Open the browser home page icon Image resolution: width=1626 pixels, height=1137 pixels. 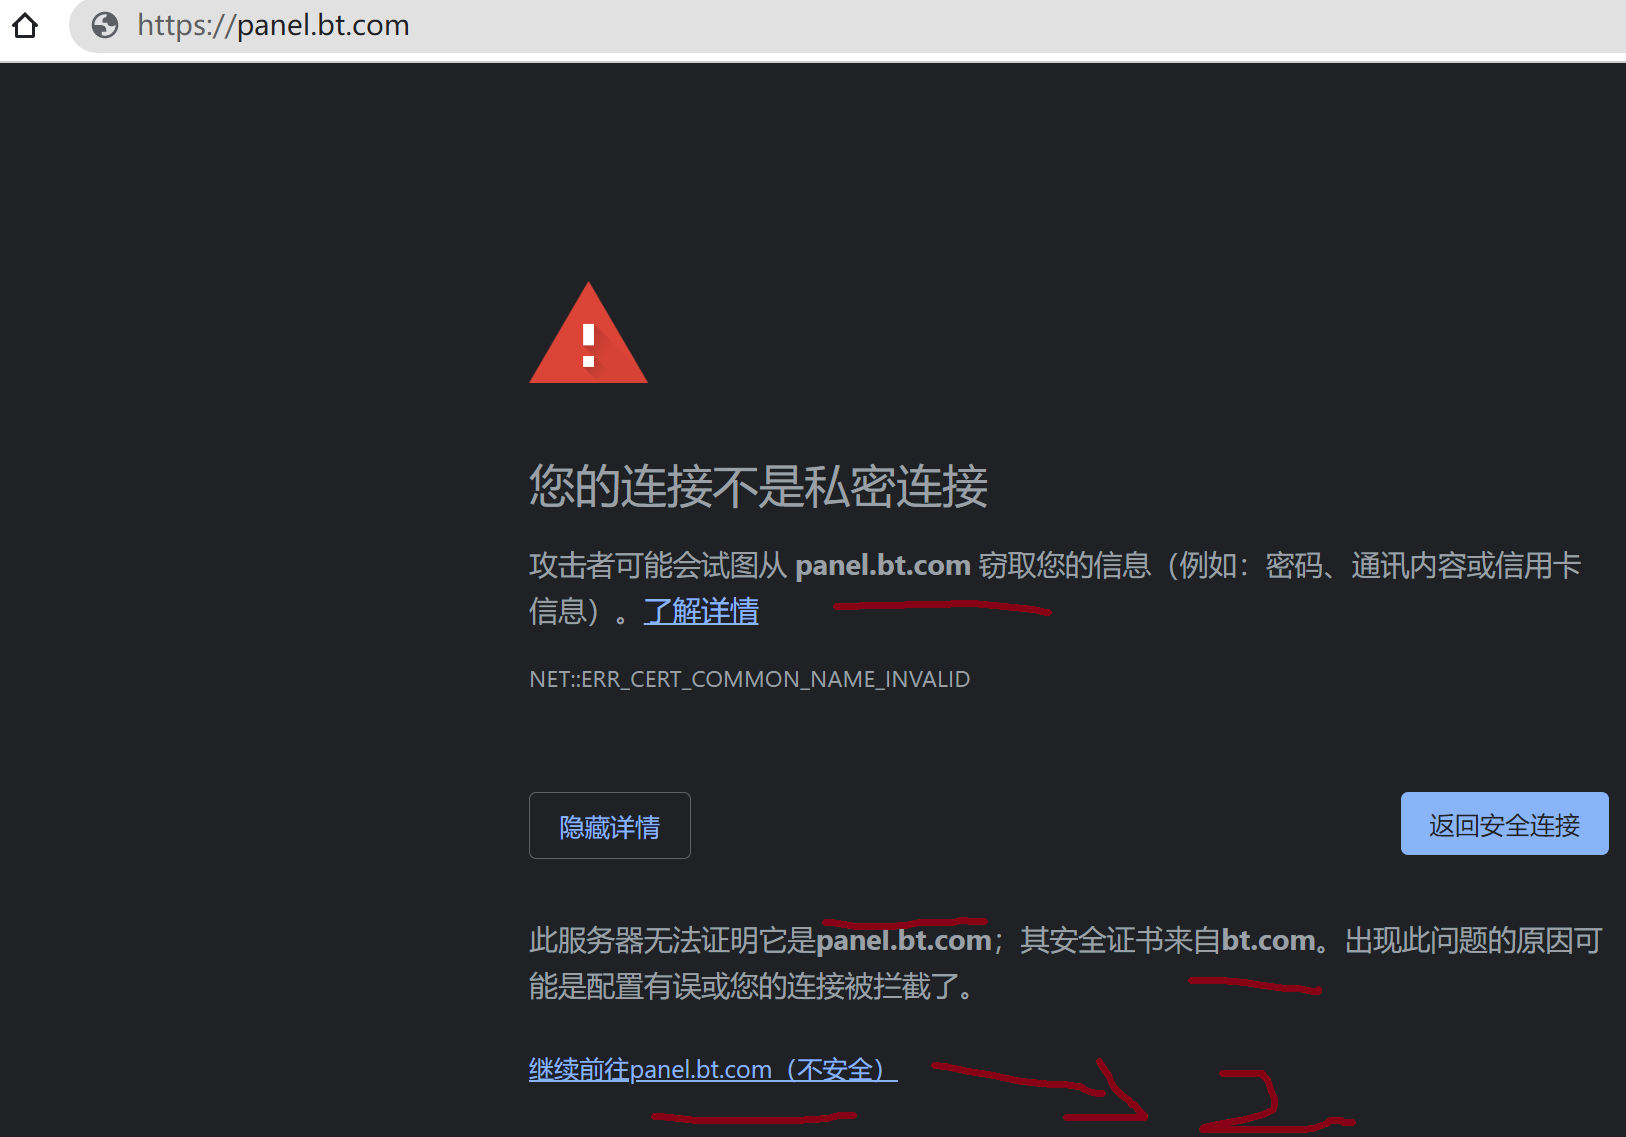[25, 25]
